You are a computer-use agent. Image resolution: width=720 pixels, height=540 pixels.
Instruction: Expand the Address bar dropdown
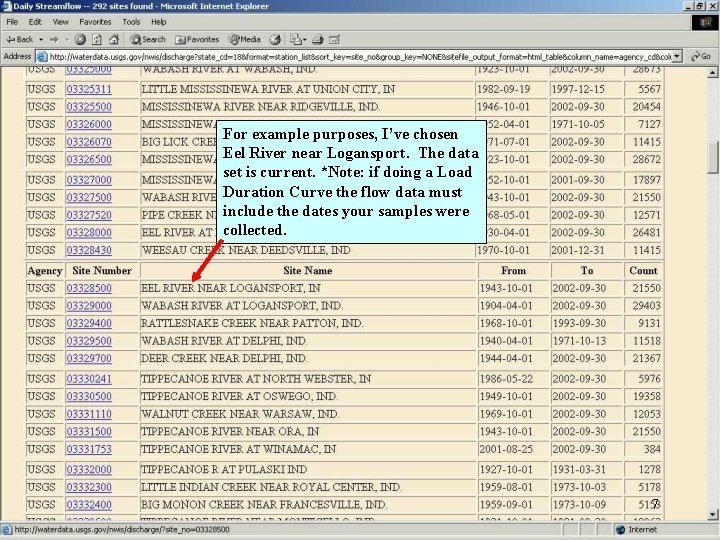tap(676, 56)
